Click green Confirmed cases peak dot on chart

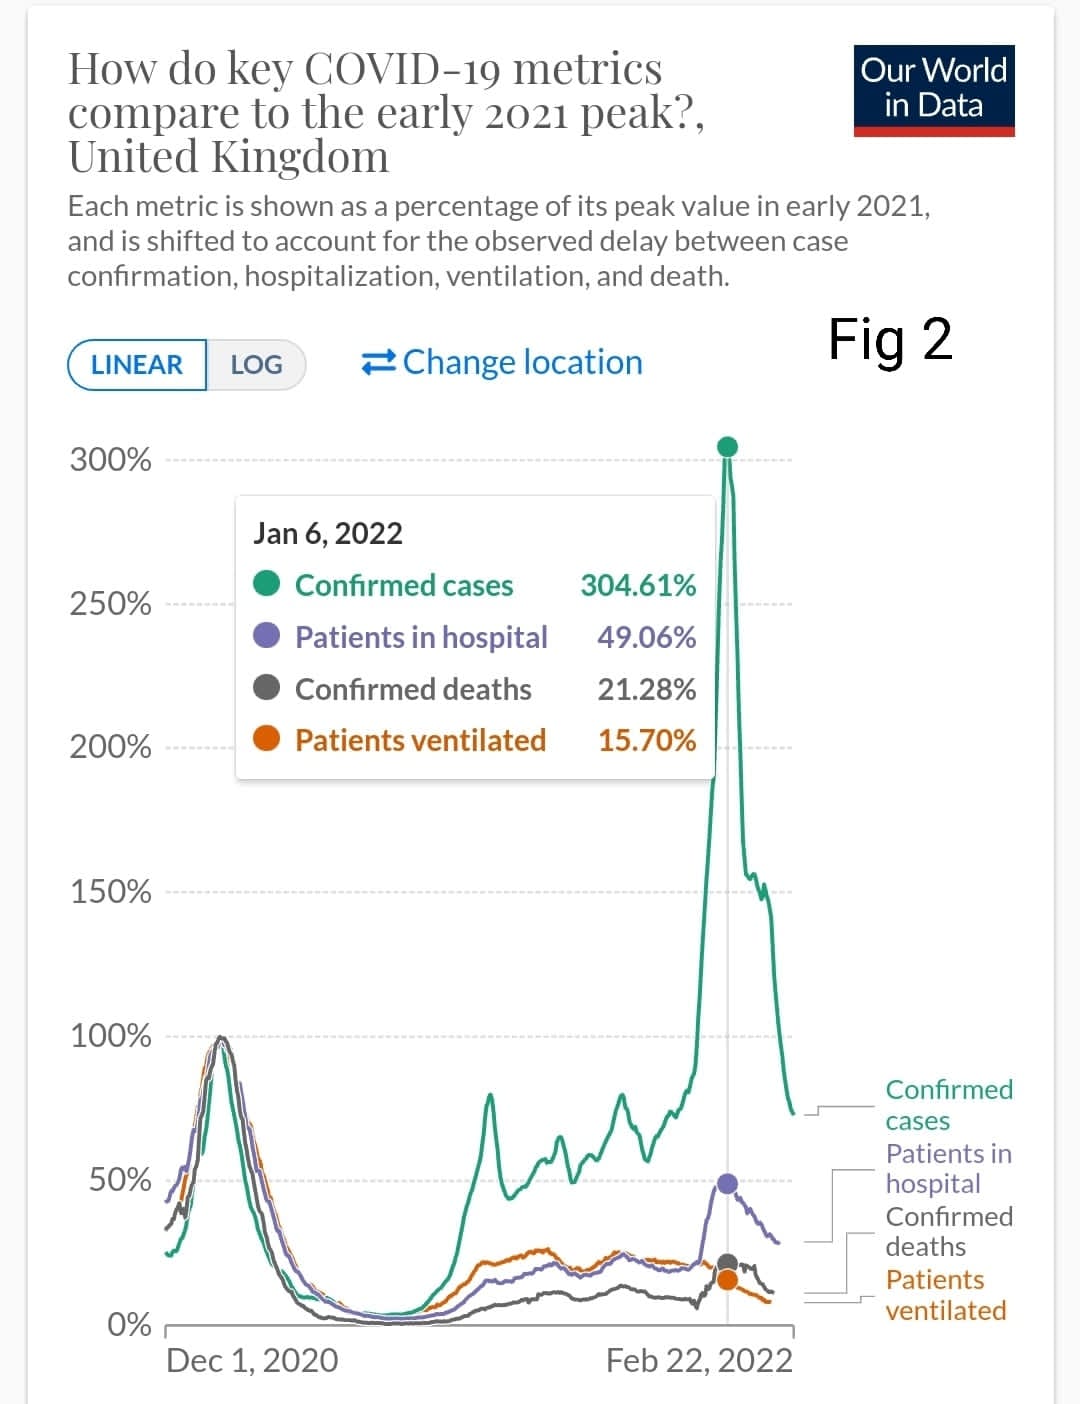coord(728,446)
